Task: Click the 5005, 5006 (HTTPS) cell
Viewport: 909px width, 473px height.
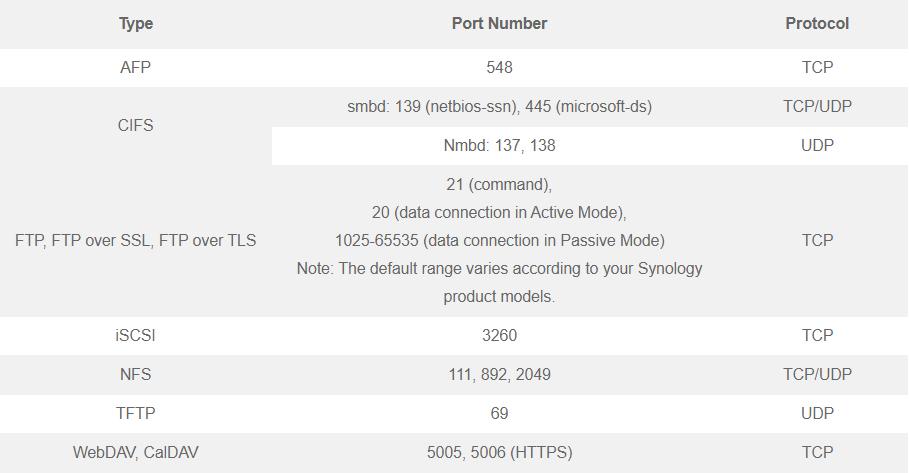Action: click(x=499, y=452)
